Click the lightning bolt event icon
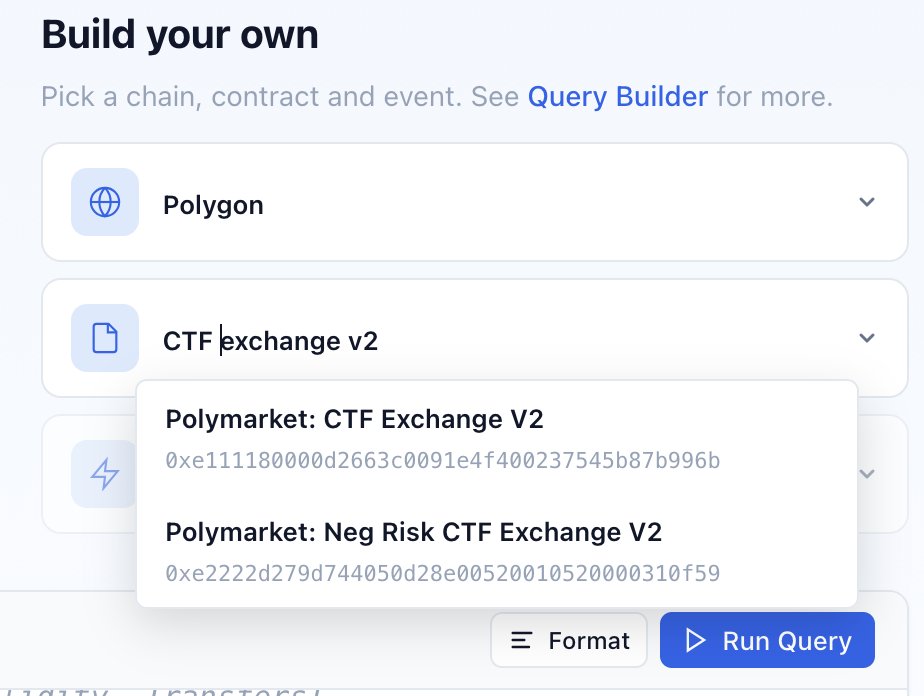Image resolution: width=924 pixels, height=696 pixels. point(105,473)
